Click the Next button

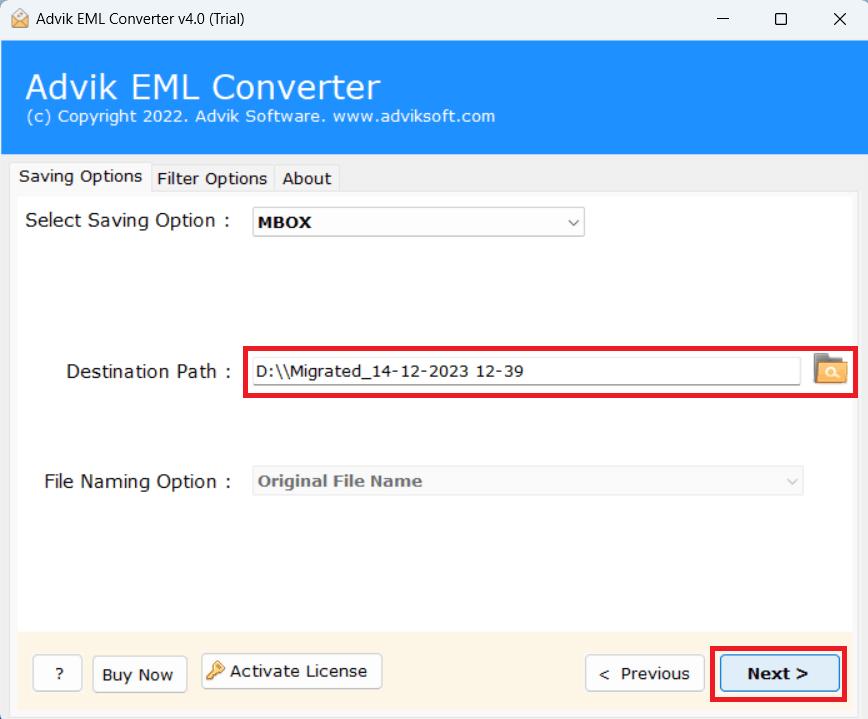click(779, 674)
